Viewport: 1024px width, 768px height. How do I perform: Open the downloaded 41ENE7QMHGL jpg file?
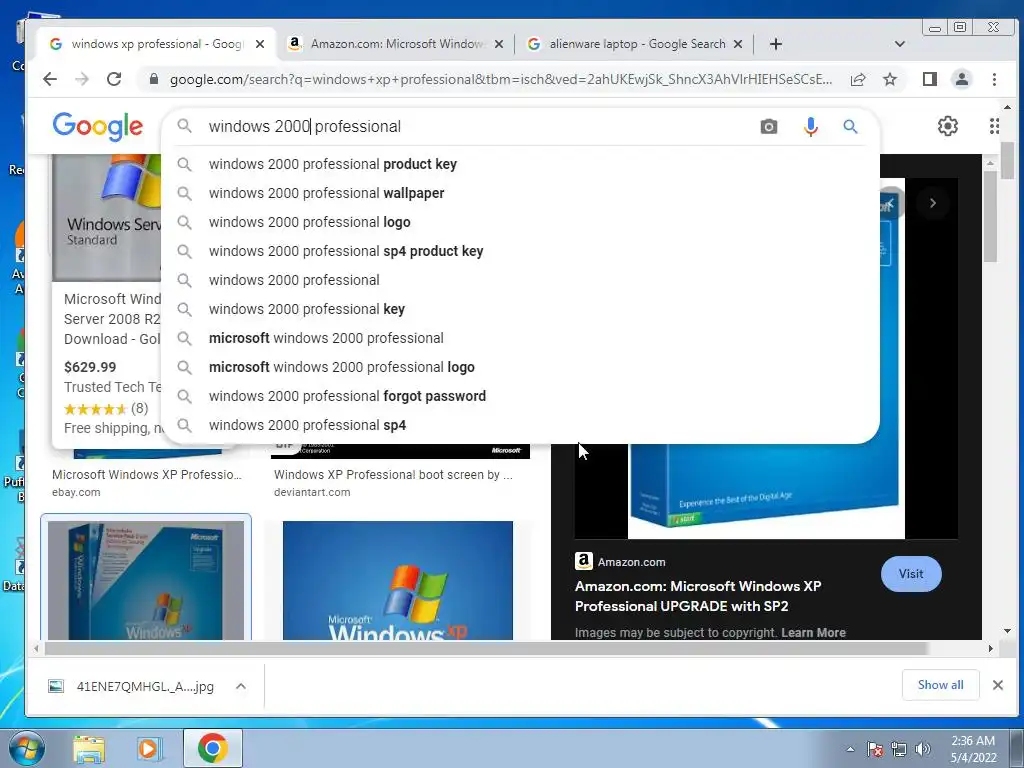131,686
